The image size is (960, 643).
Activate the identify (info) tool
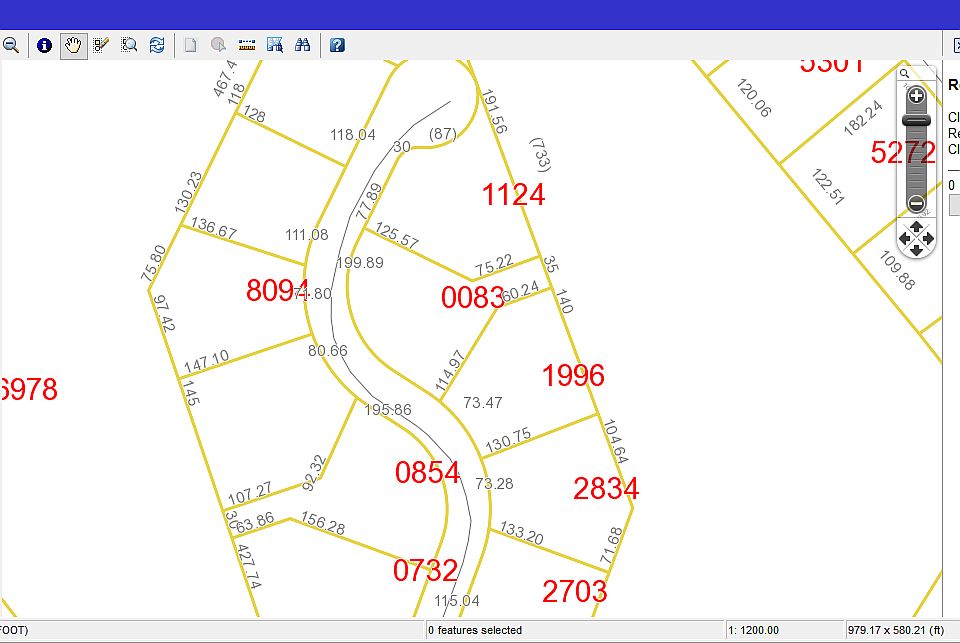tap(44, 45)
